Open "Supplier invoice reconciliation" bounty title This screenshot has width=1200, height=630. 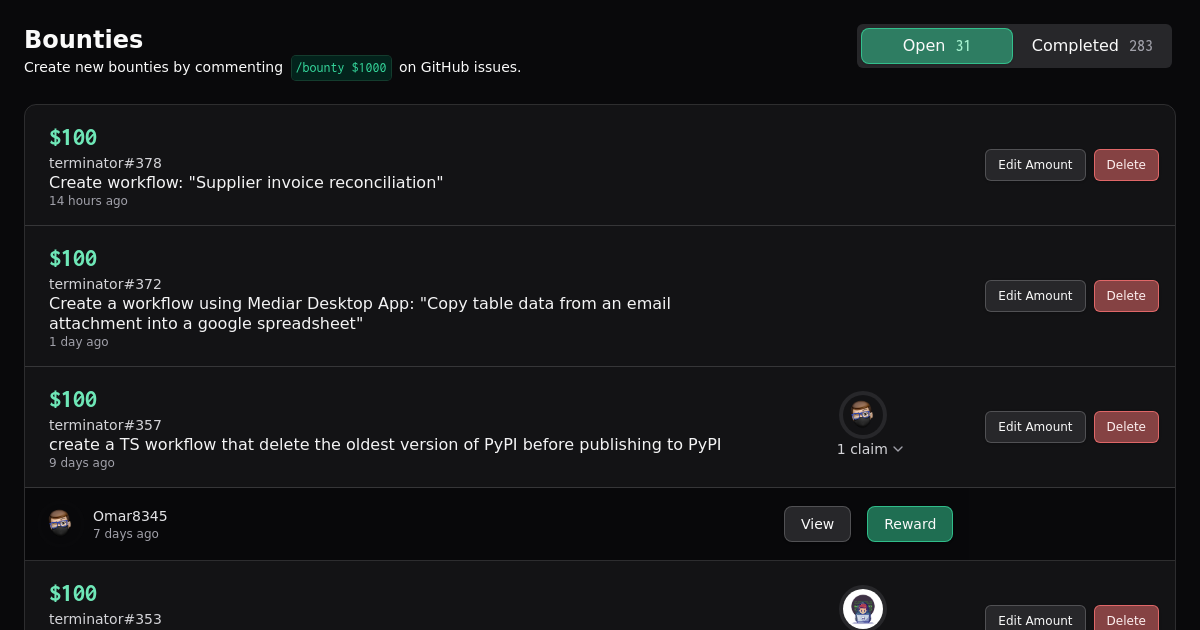[246, 183]
